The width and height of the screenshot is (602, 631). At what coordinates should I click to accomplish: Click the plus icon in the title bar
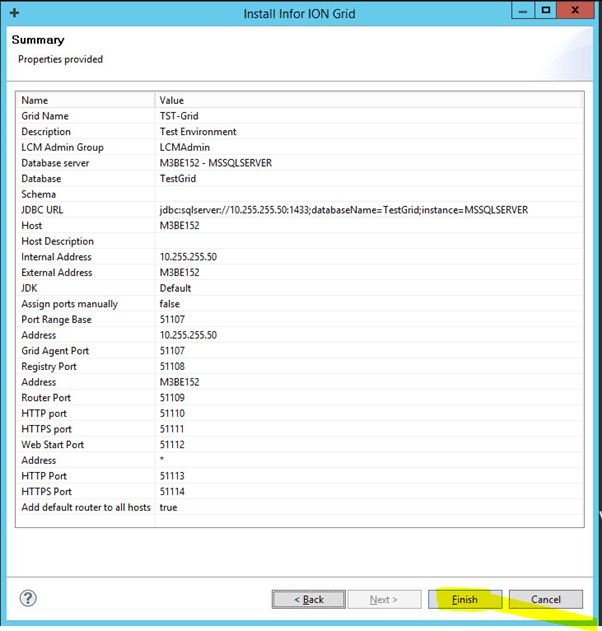pyautogui.click(x=13, y=13)
